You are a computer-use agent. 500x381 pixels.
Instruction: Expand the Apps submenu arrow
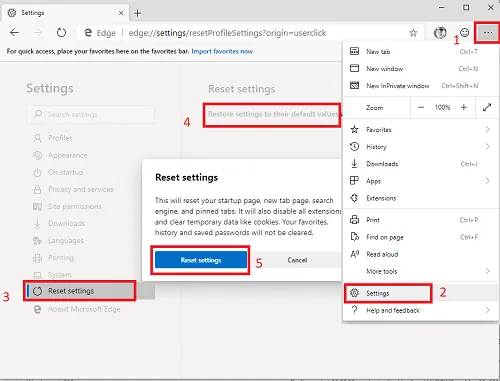point(488,181)
